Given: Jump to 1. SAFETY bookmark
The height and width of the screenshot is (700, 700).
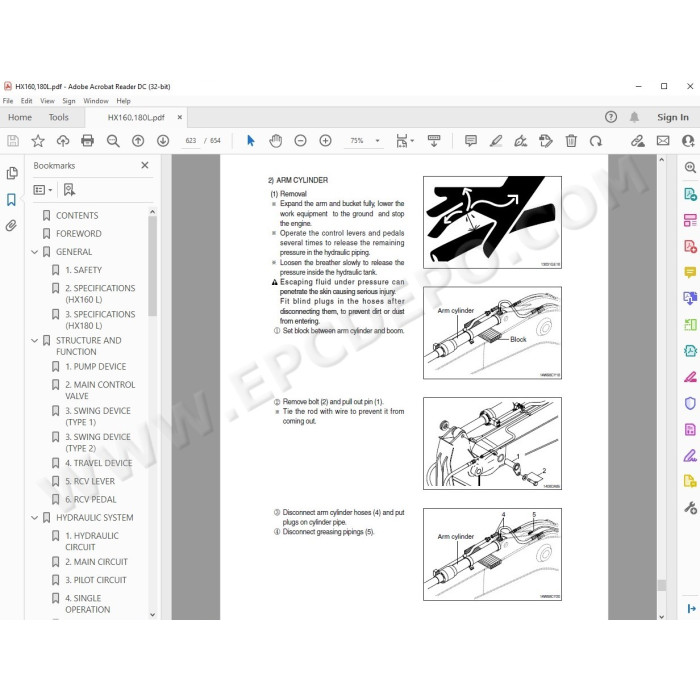Looking at the screenshot, I should click(x=83, y=270).
